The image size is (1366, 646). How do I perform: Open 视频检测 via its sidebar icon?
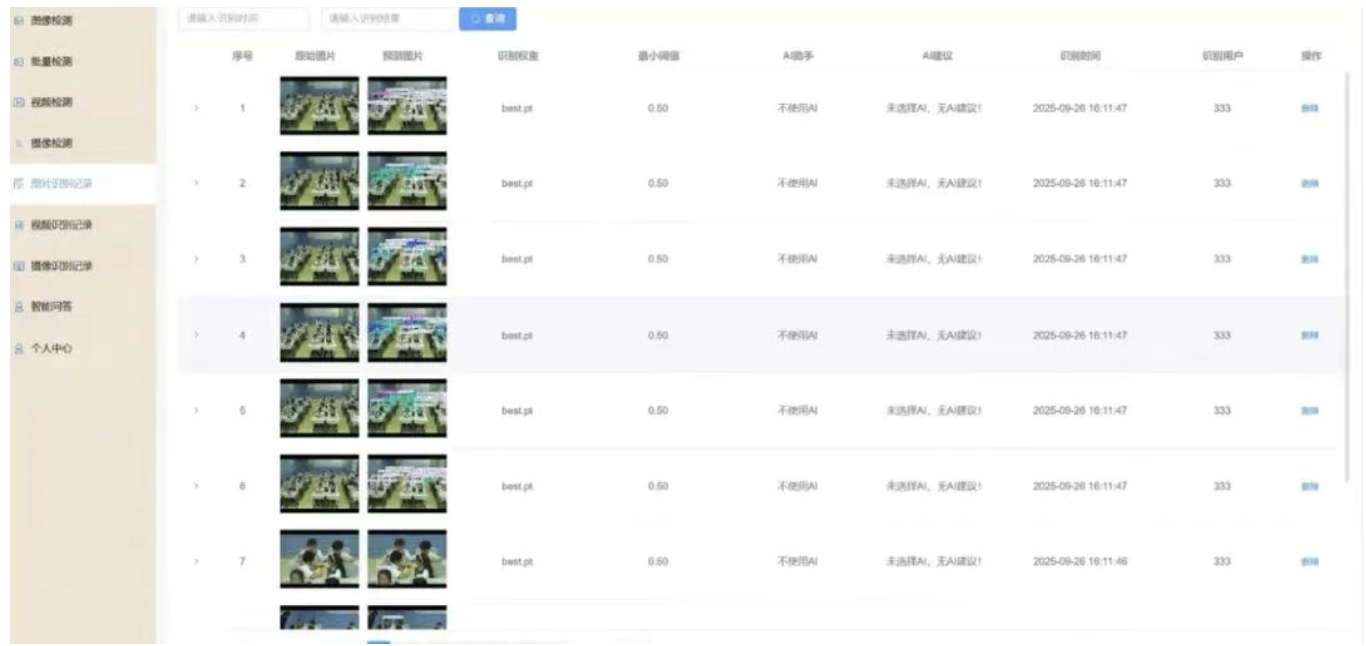click(19, 103)
